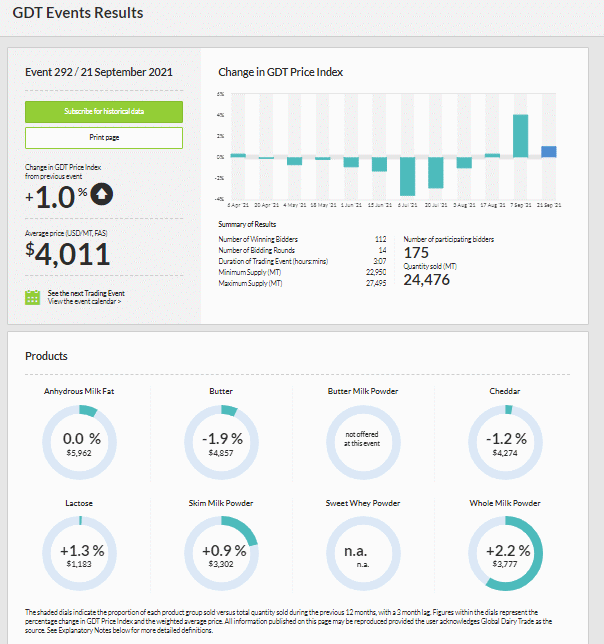
Task: Click the Products section heading
Action: [x=46, y=356]
